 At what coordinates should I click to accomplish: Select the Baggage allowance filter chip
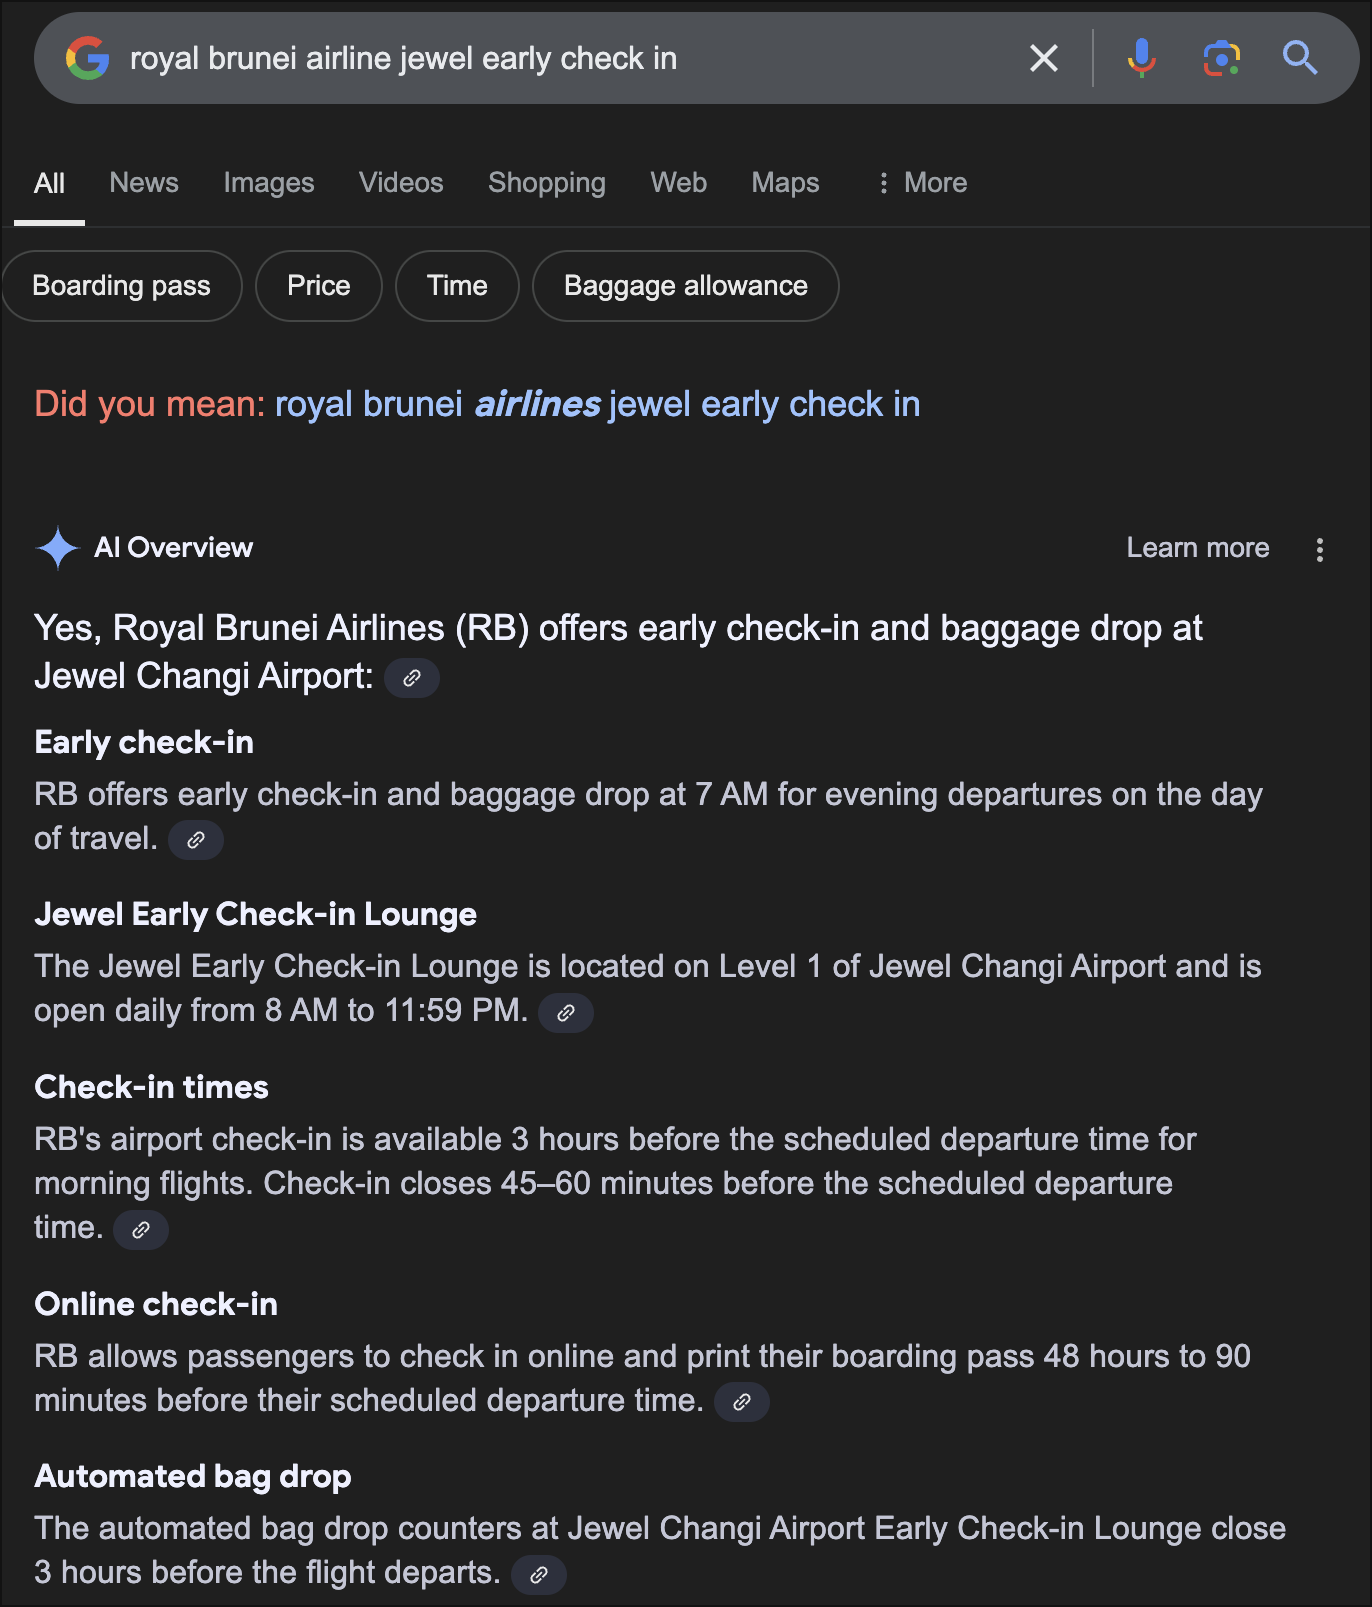[685, 286]
